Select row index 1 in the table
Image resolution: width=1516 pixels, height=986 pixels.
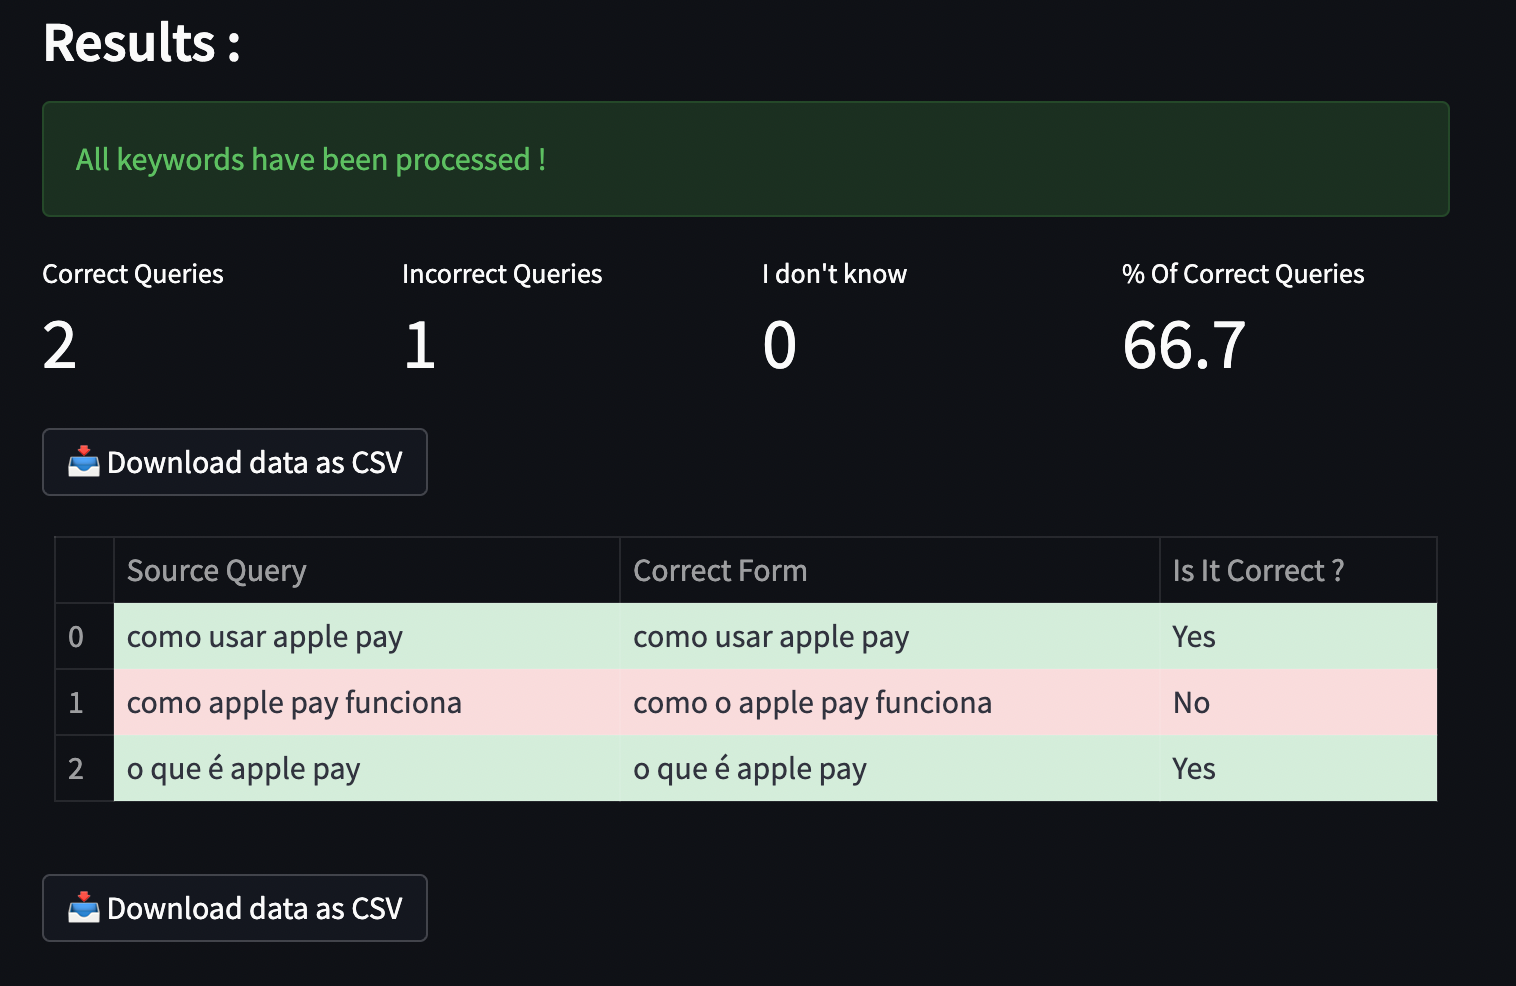click(x=77, y=703)
